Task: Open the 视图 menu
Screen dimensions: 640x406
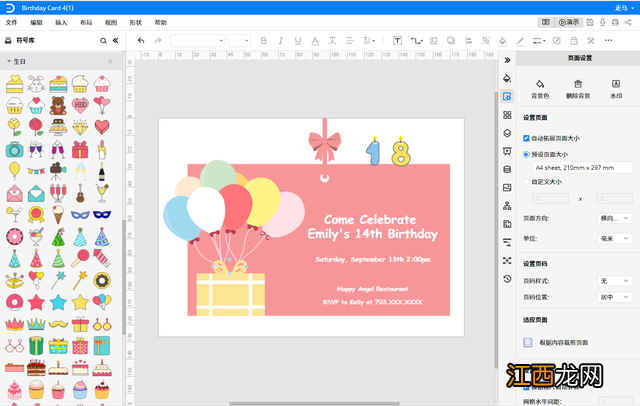Action: [111, 21]
